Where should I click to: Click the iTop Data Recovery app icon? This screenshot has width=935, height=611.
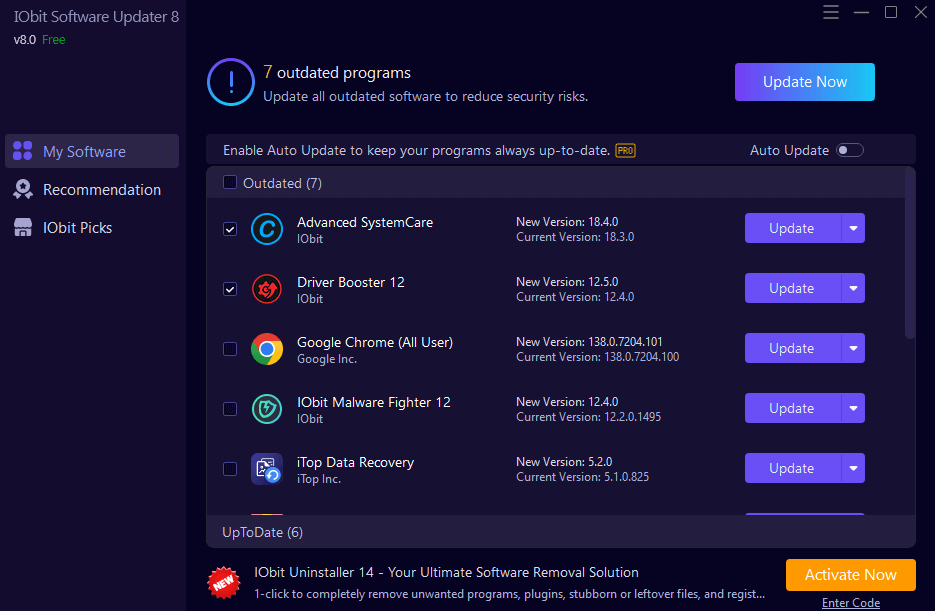coord(267,469)
